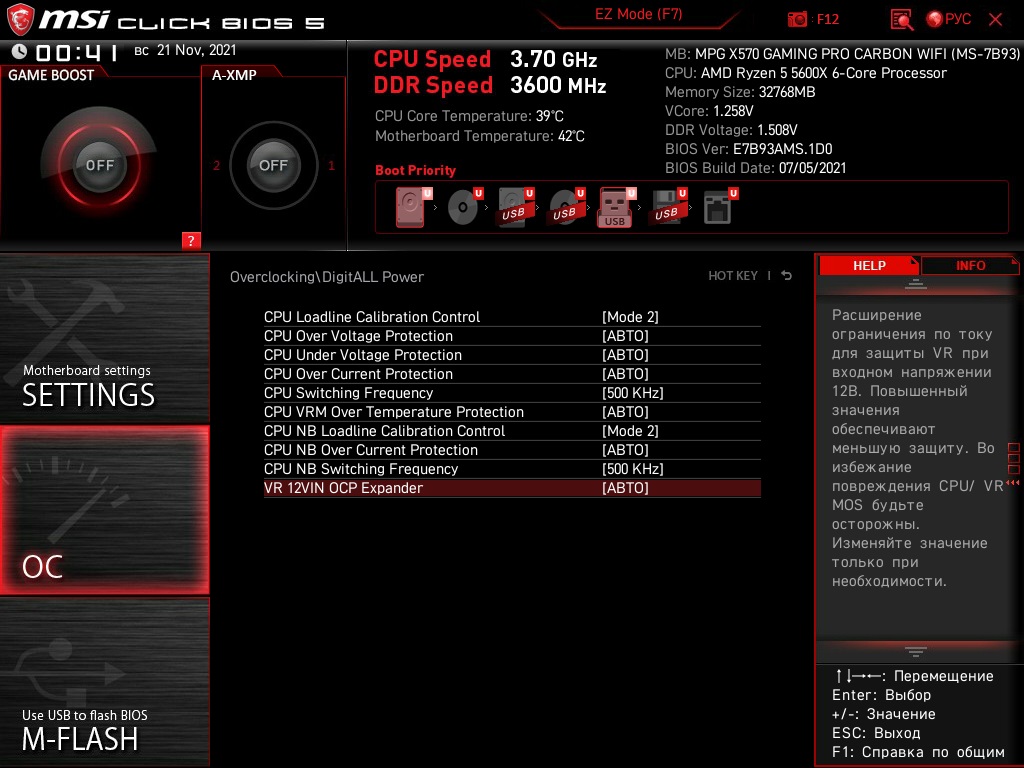This screenshot has height=768, width=1024.
Task: Click the help panel bottom scroll grip
Action: [x=916, y=651]
